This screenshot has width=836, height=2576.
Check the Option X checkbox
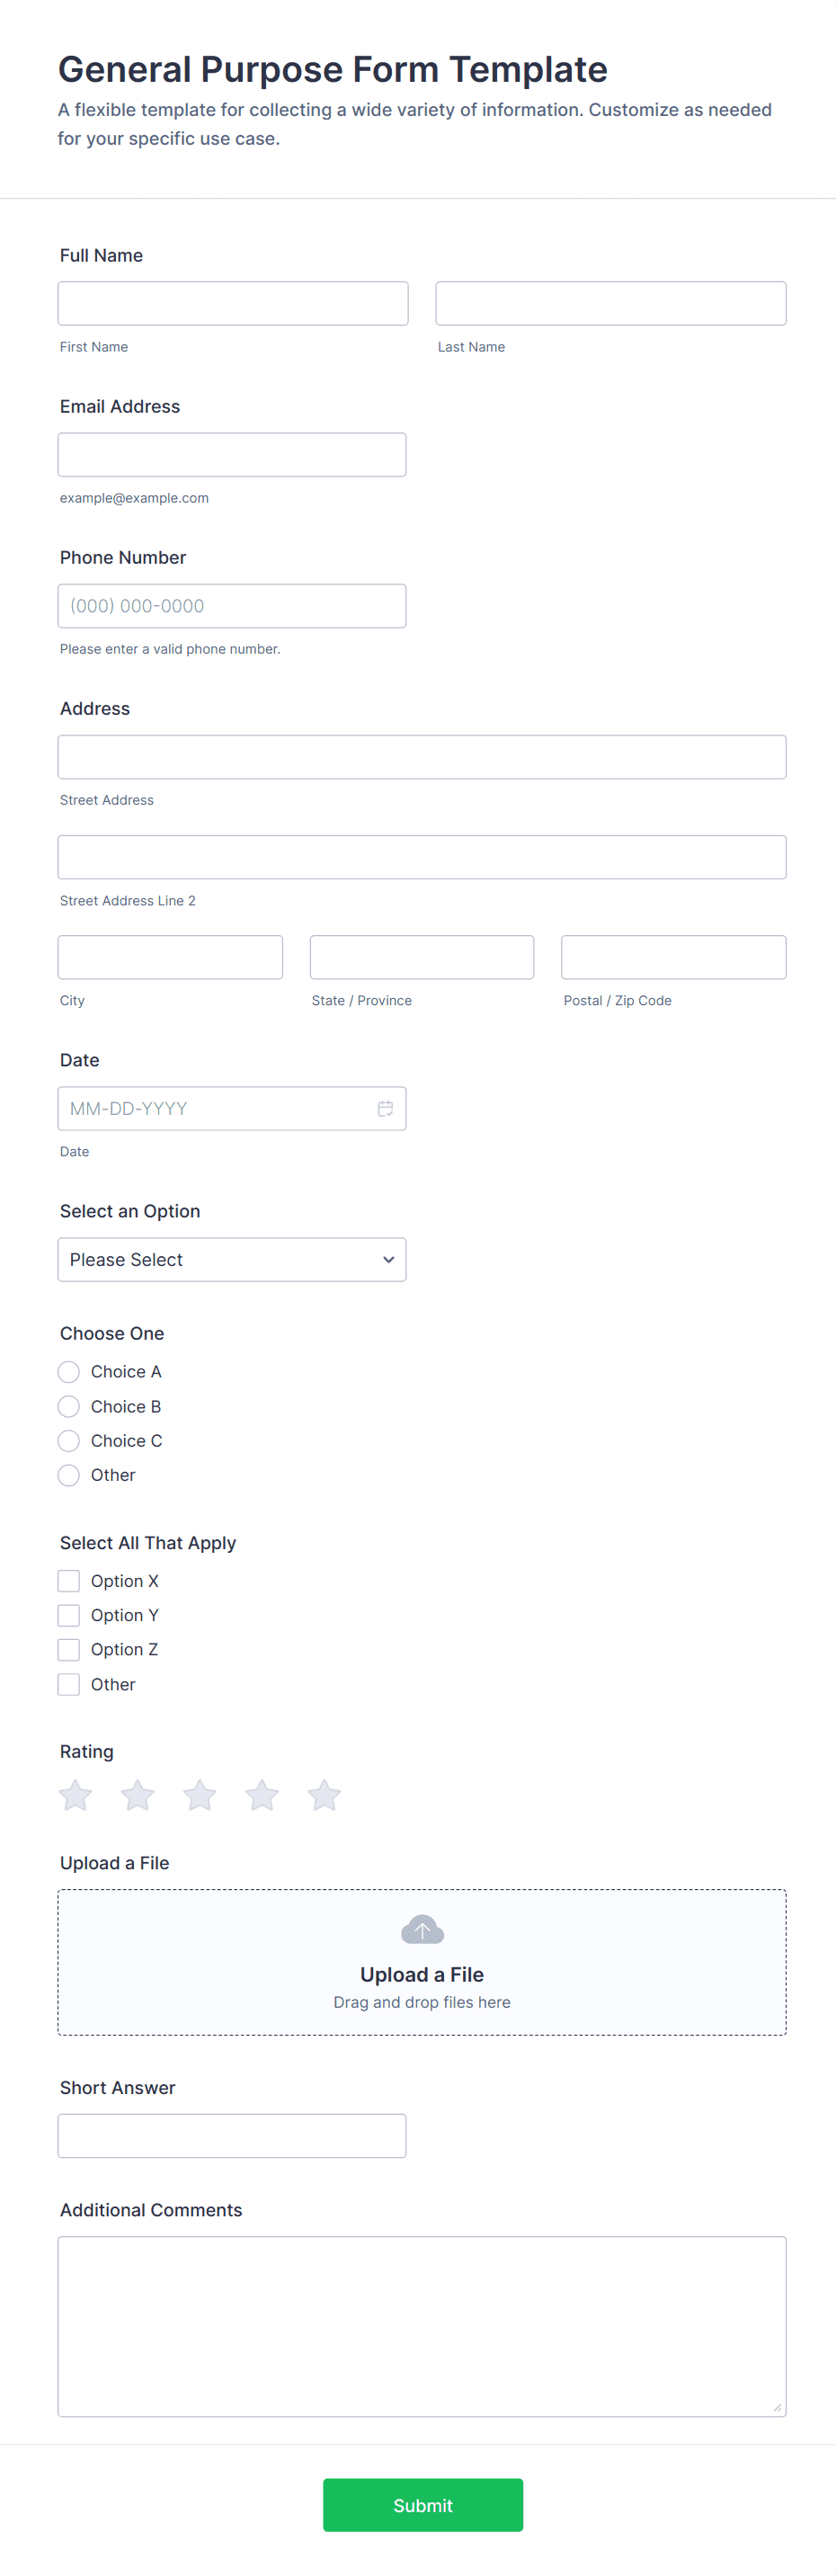tap(69, 1581)
